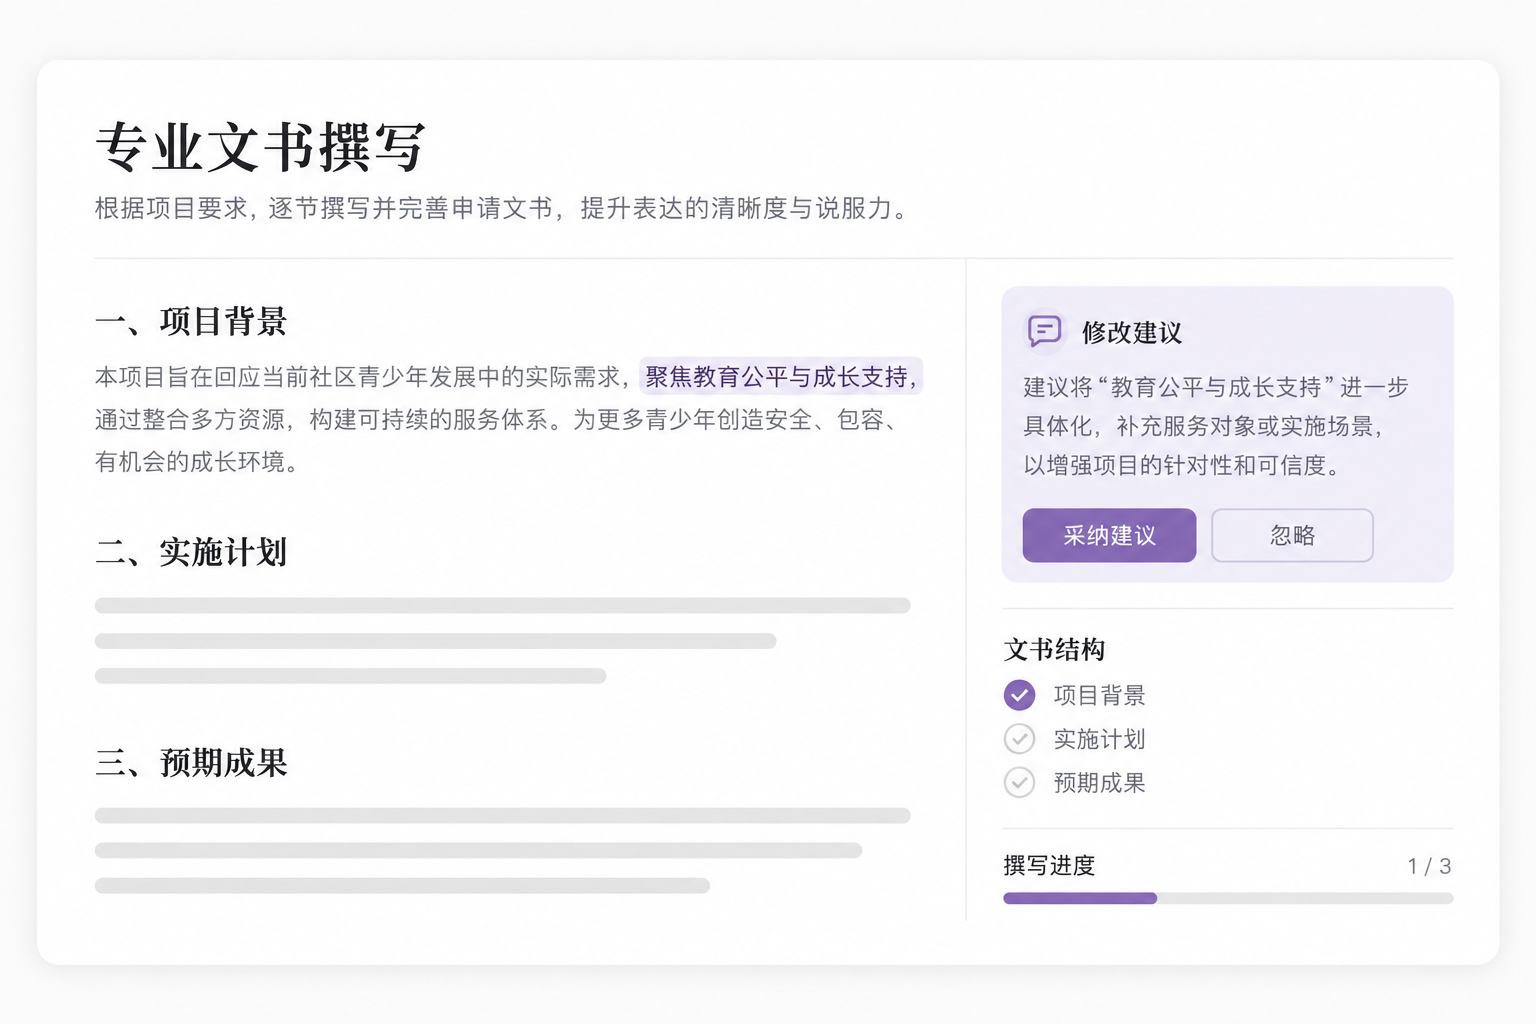This screenshot has width=1536, height=1024.
Task: Click the 三、预期成果 section heading
Action: click(191, 762)
